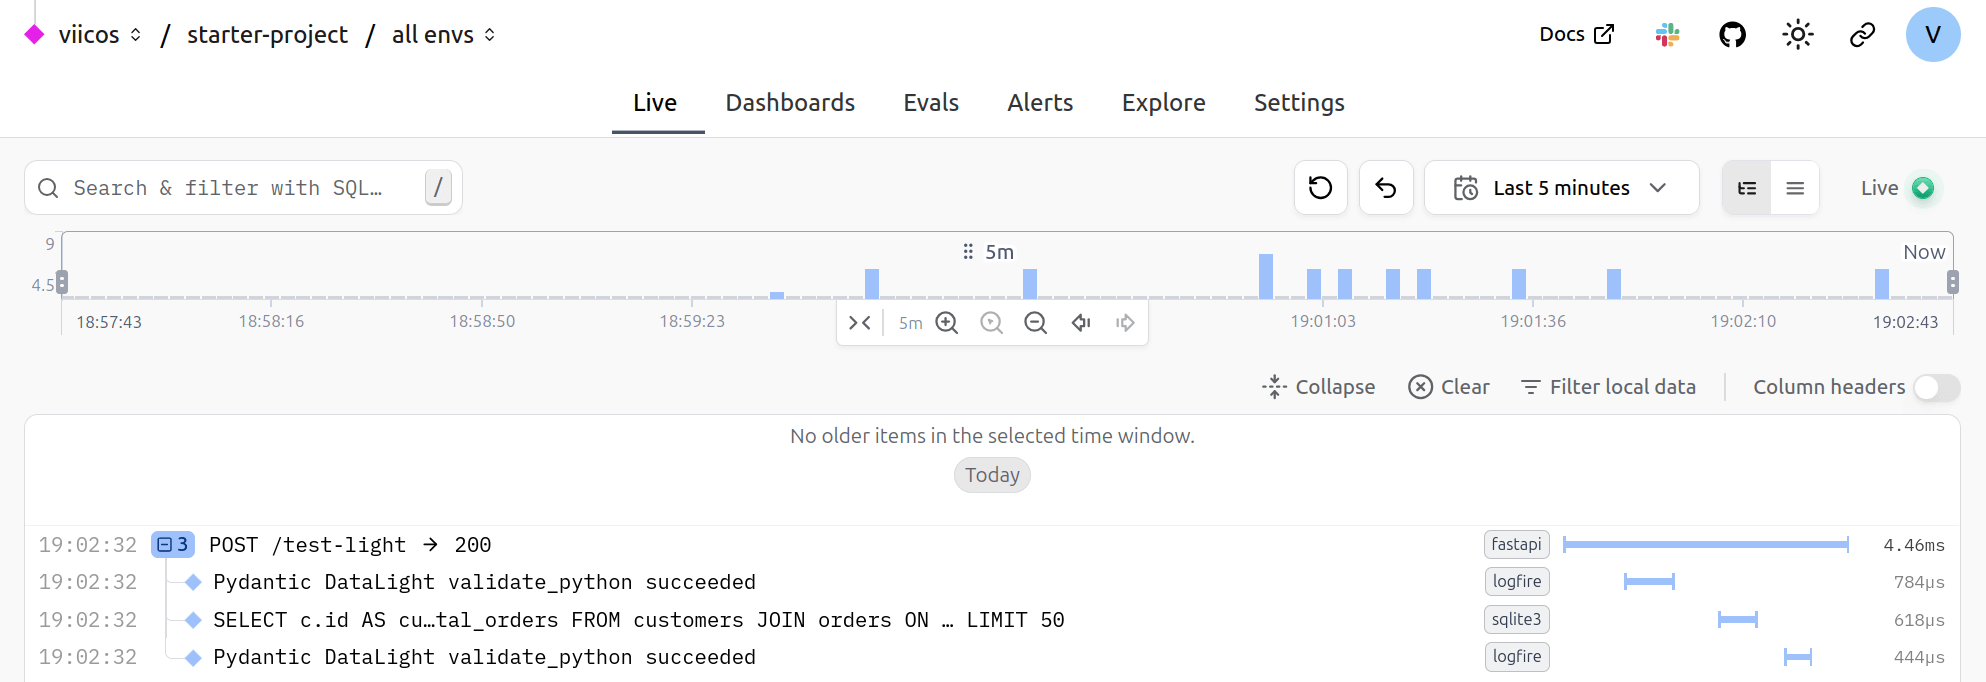Click the timeline reset-zoom magnifier
The width and height of the screenshot is (1986, 682).
click(x=991, y=323)
